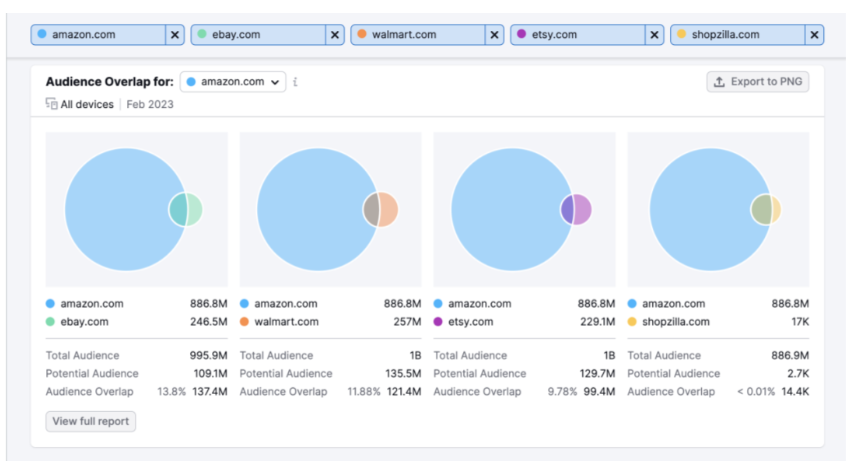Click the shopzilla.com domain chip field

738,35
